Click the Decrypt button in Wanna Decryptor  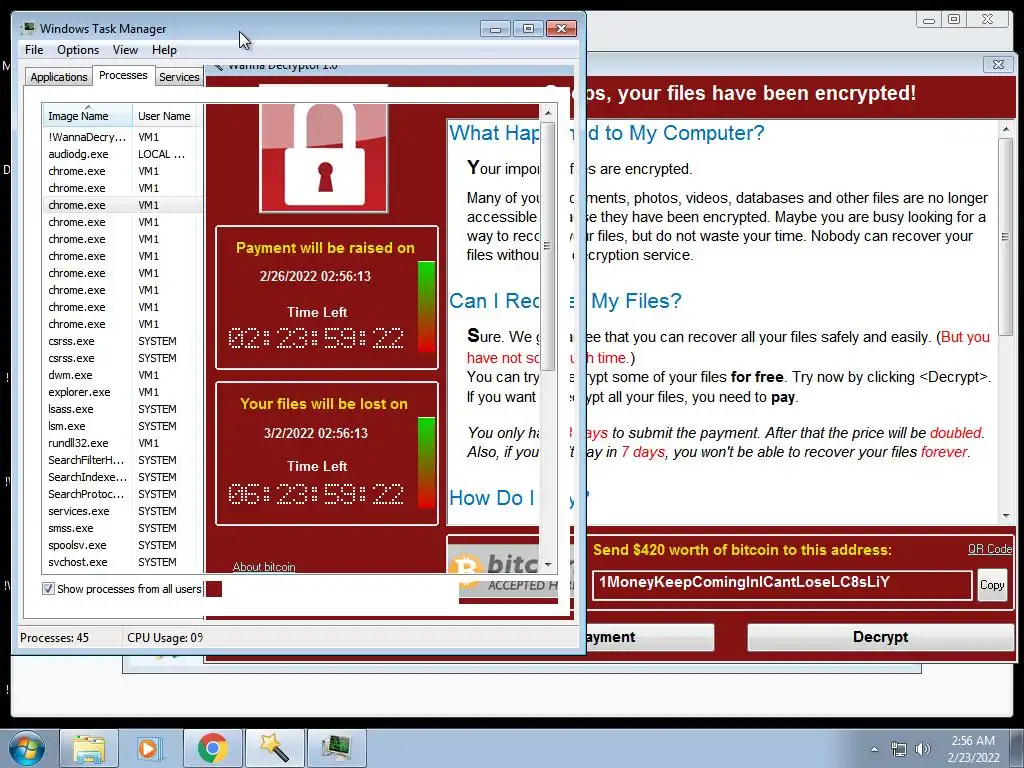[880, 637]
